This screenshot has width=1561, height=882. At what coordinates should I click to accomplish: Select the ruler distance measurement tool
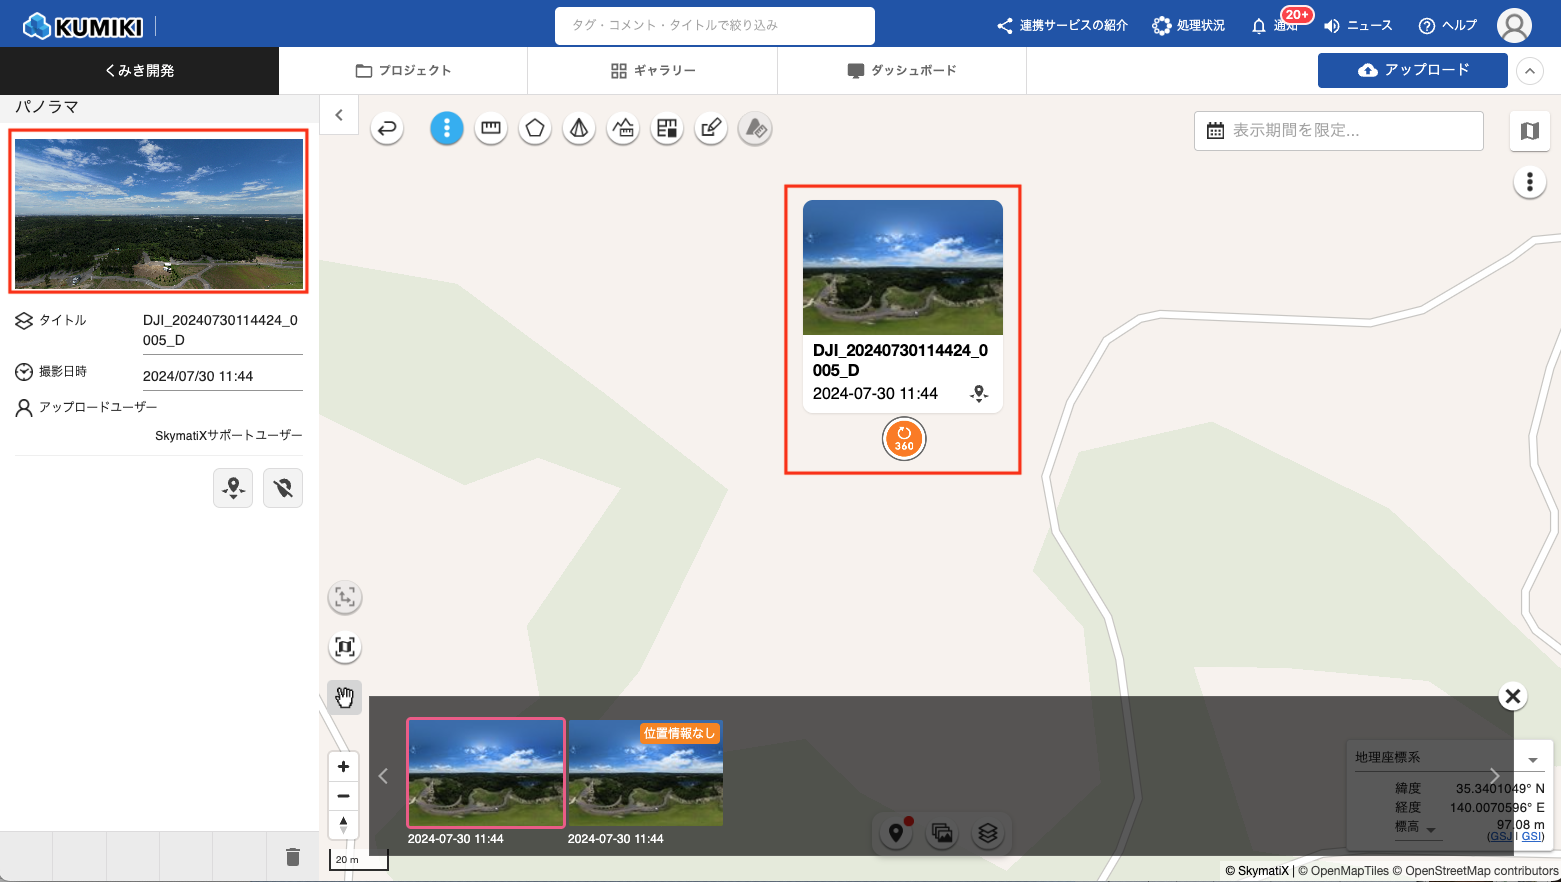(x=491, y=128)
